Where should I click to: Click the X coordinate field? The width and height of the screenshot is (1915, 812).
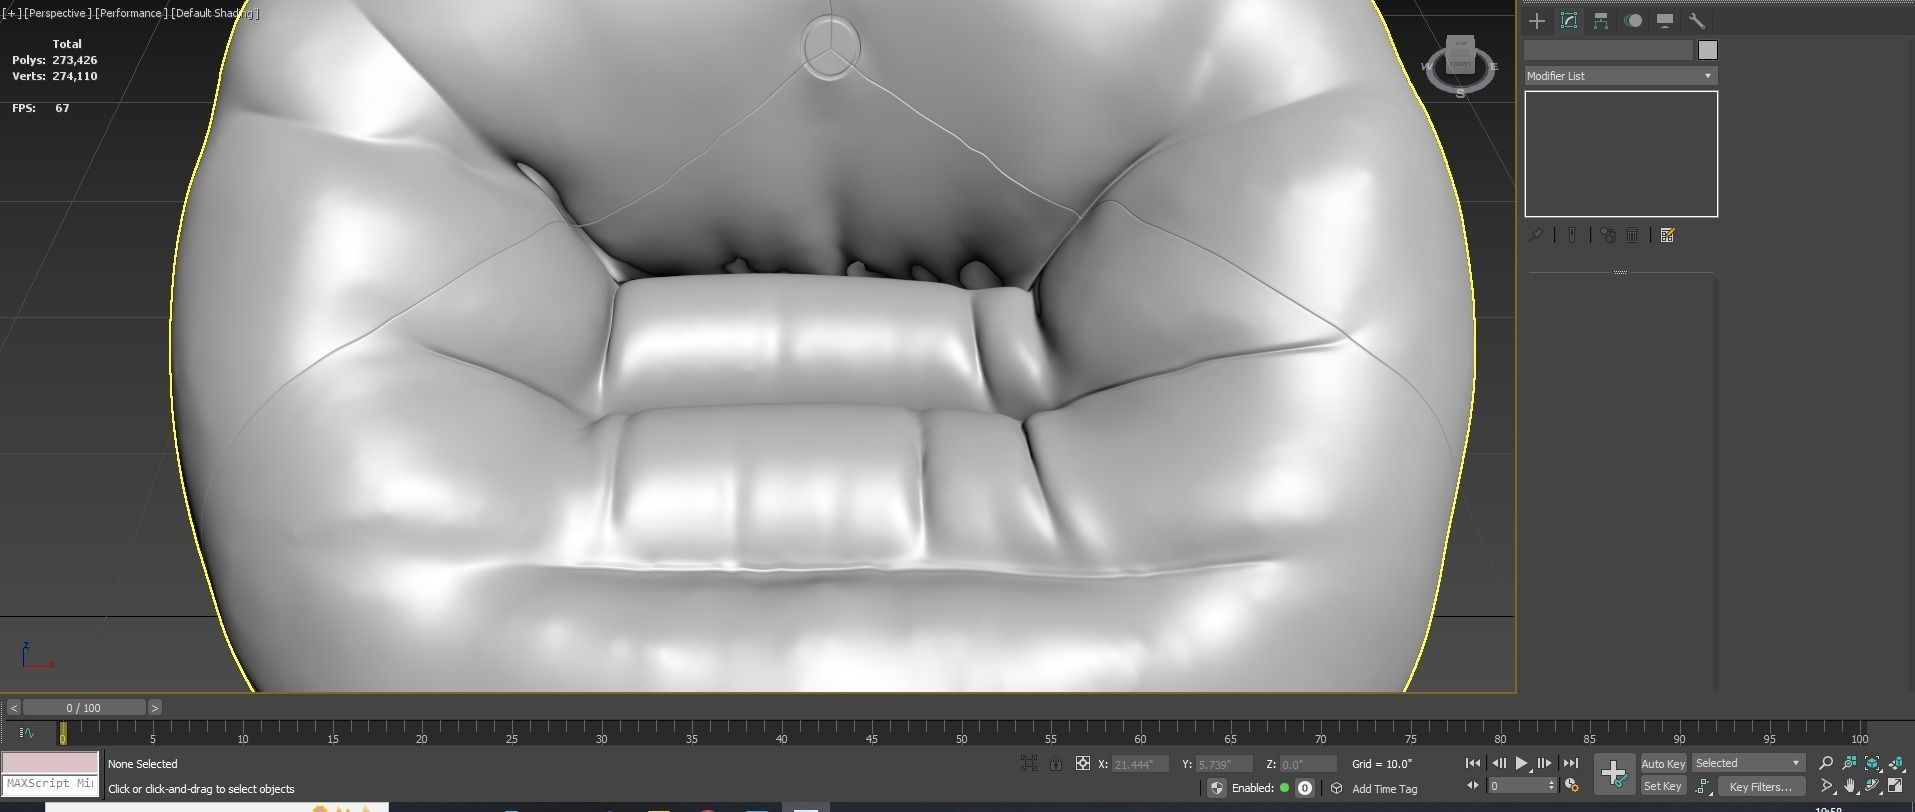point(1140,764)
